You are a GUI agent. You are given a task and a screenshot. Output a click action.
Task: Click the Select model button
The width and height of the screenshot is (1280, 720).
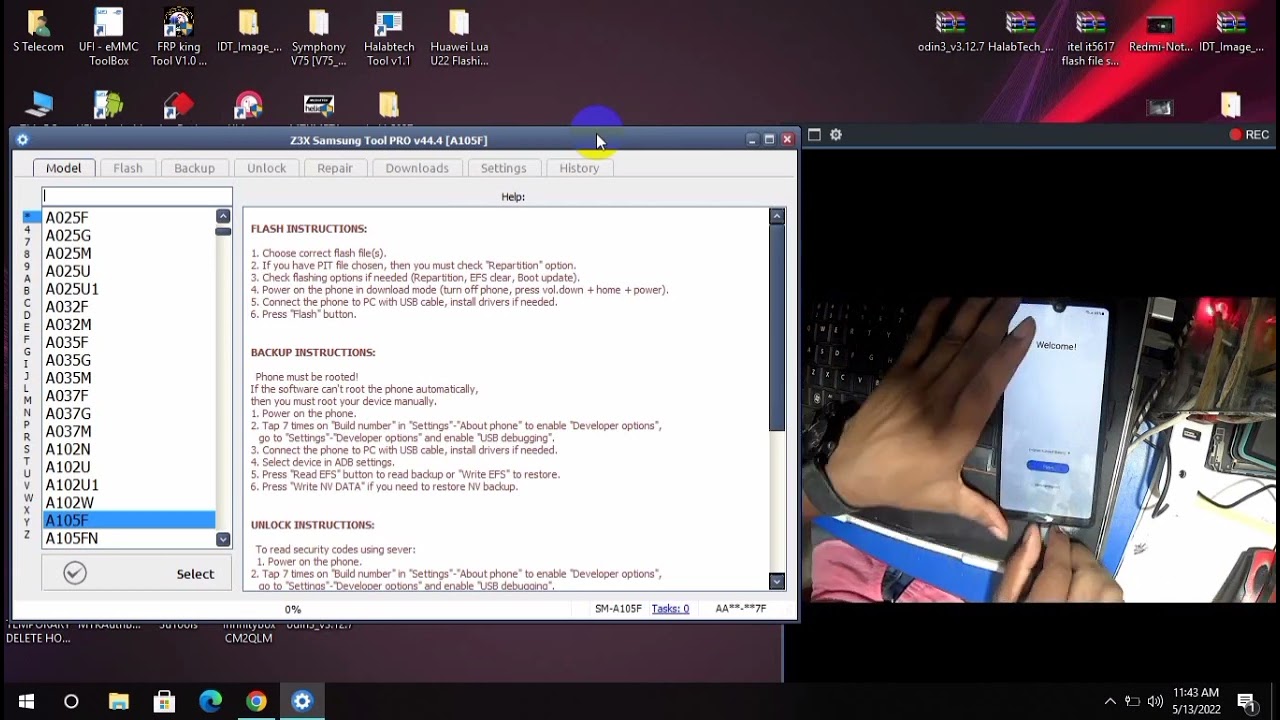pyautogui.click(x=136, y=573)
